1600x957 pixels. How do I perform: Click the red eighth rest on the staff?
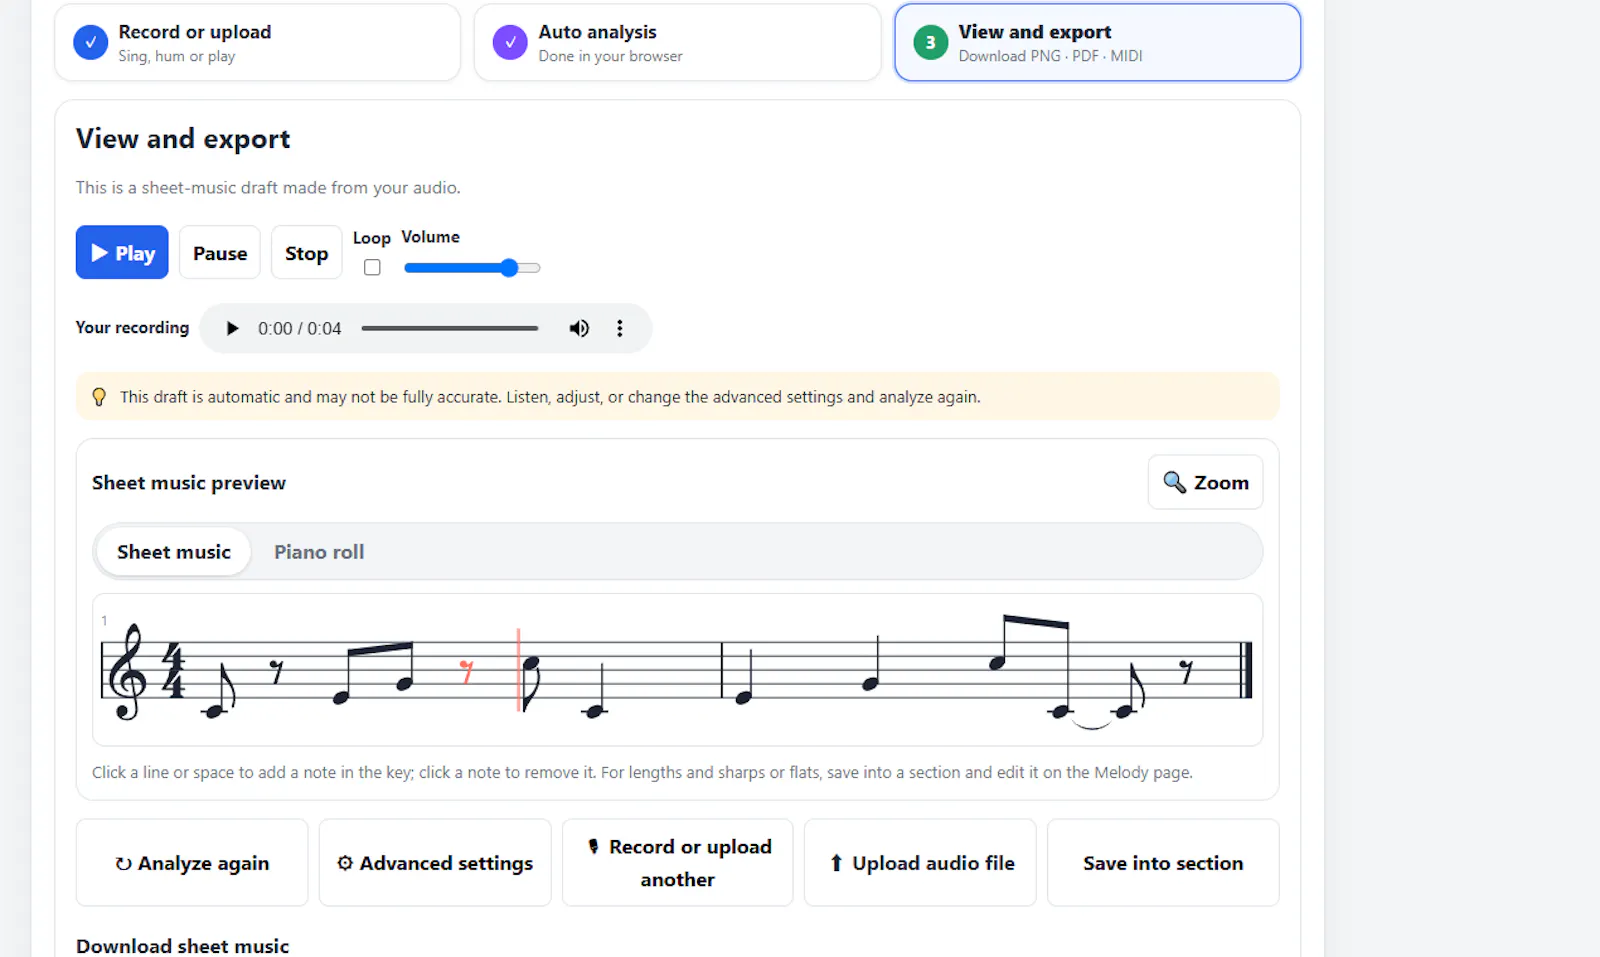click(466, 671)
